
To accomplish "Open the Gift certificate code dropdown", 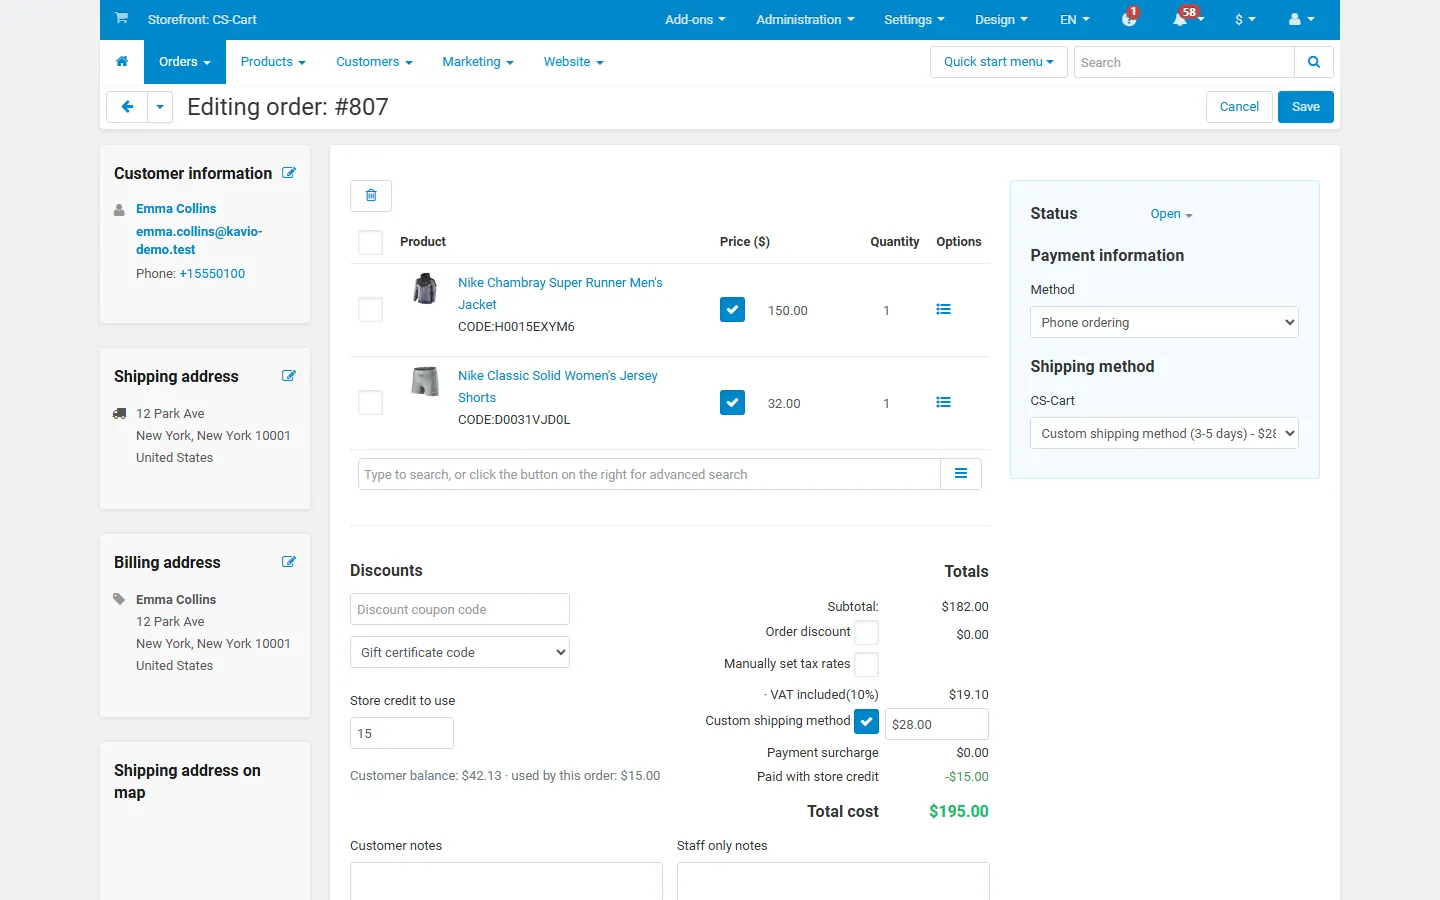I will pos(460,652).
